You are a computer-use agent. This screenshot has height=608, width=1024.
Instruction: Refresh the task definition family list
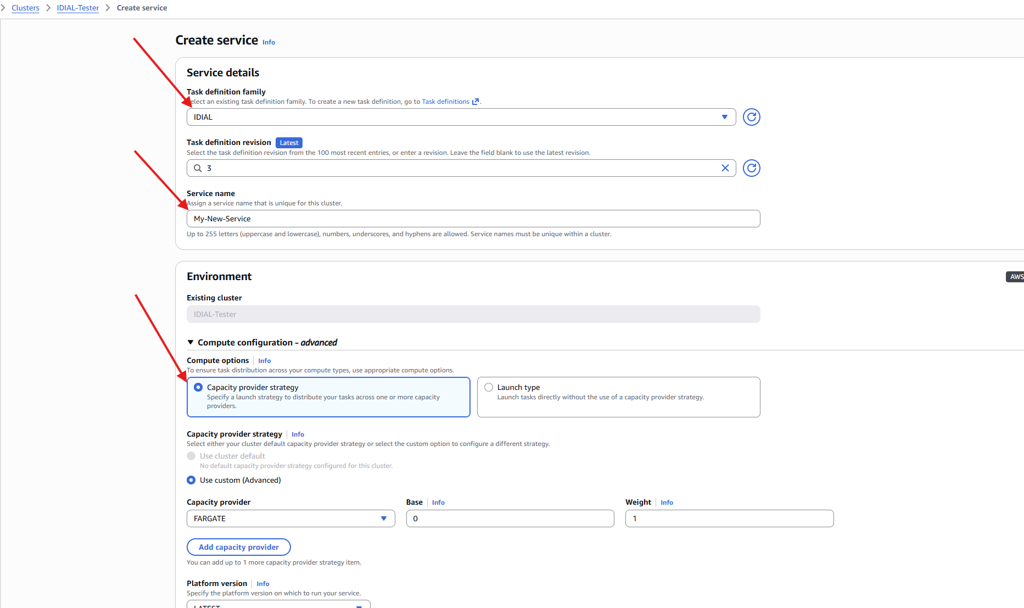pos(751,117)
